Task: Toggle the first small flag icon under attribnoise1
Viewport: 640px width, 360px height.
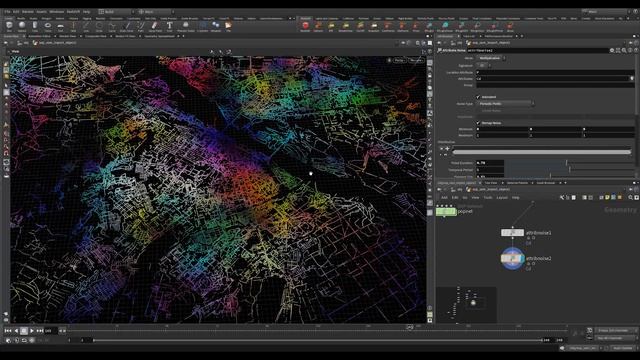Action: click(x=528, y=238)
